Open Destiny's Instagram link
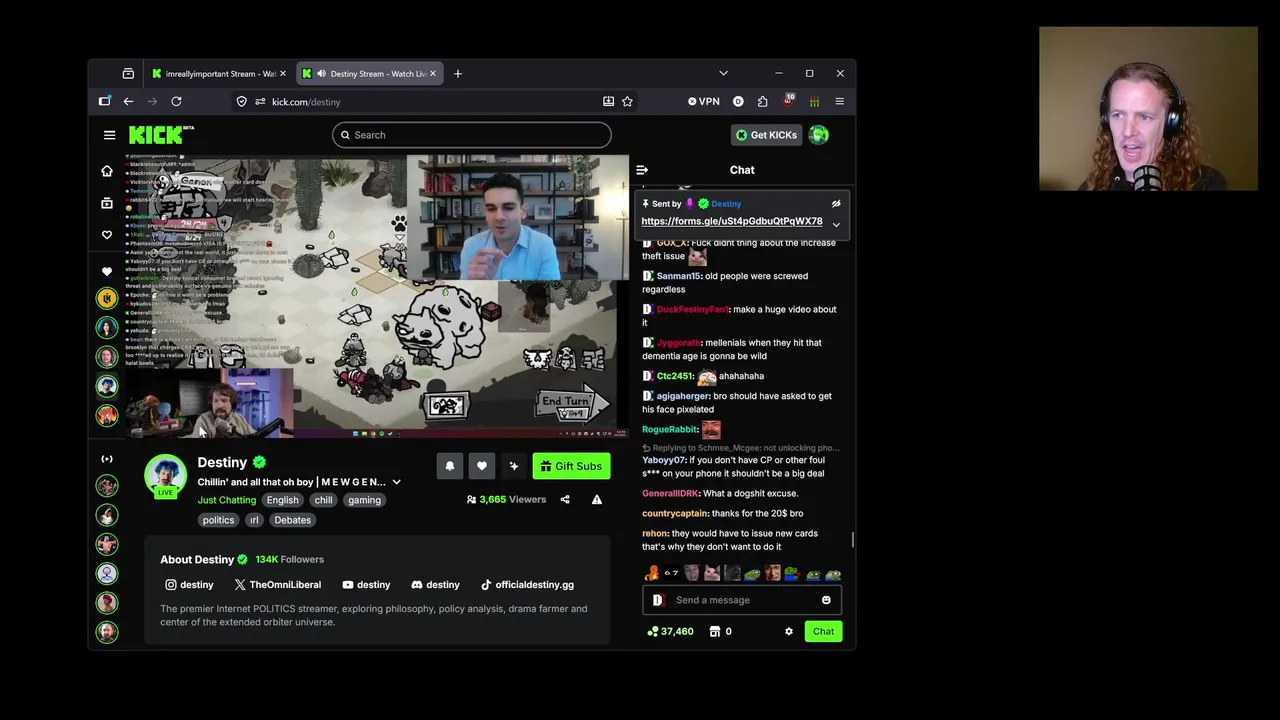1280x720 pixels. [x=189, y=585]
